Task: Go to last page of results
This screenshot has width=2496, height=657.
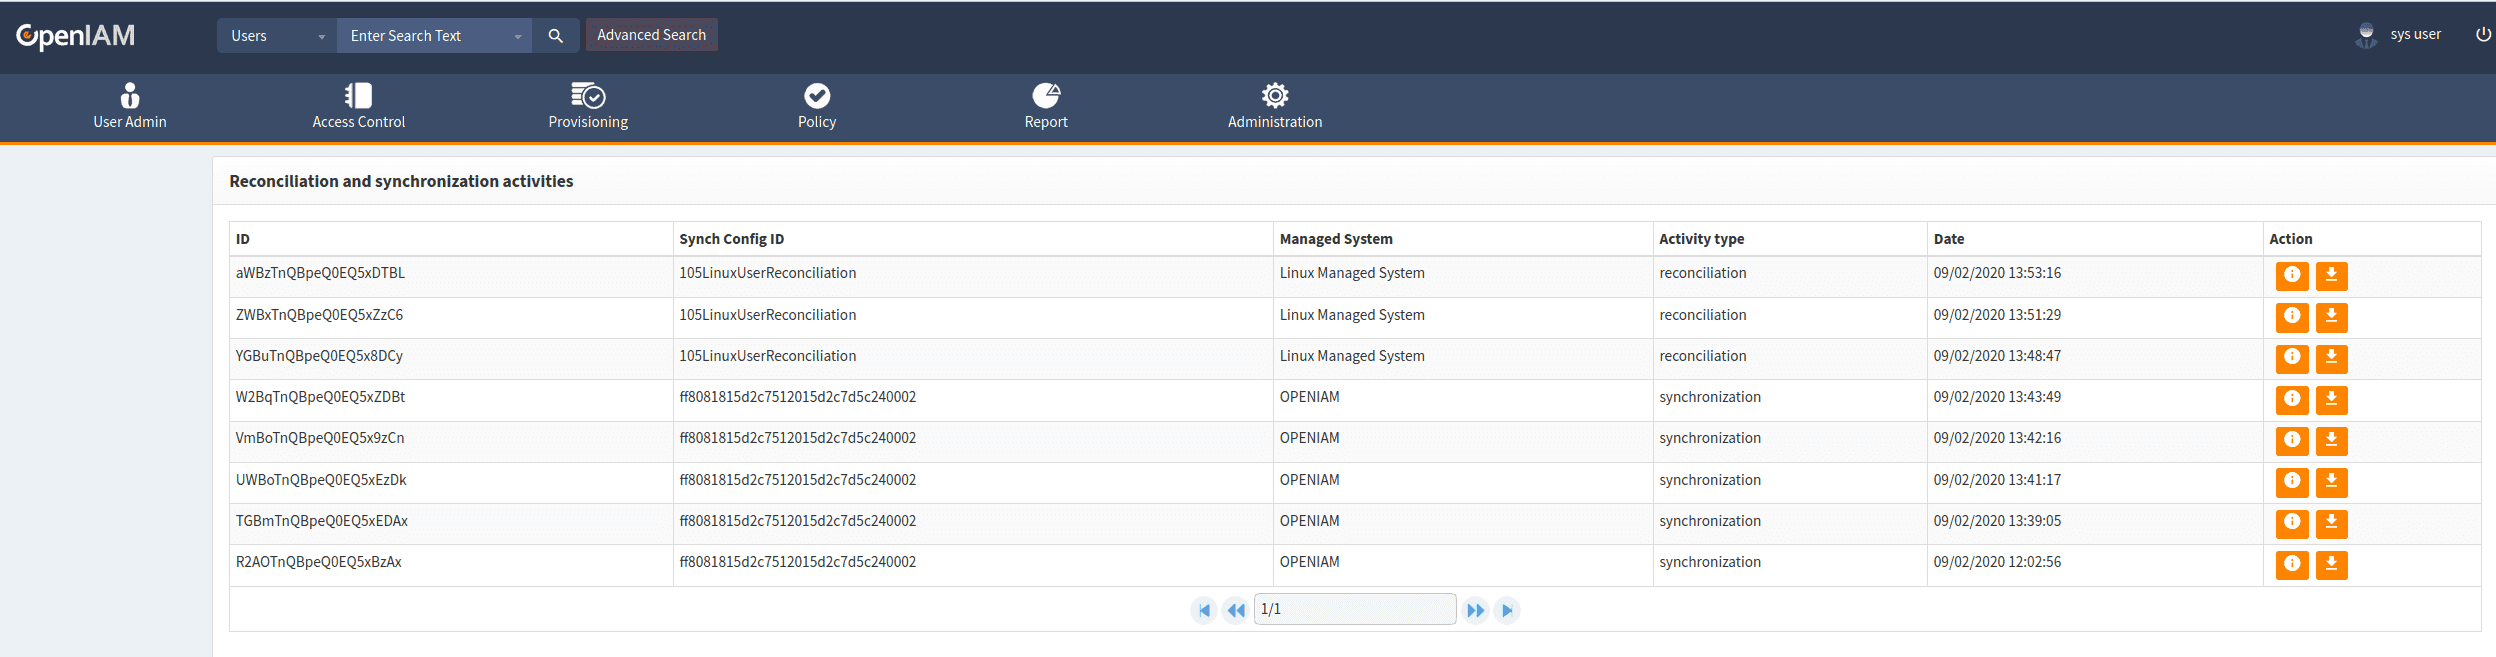Action: [x=1507, y=610]
